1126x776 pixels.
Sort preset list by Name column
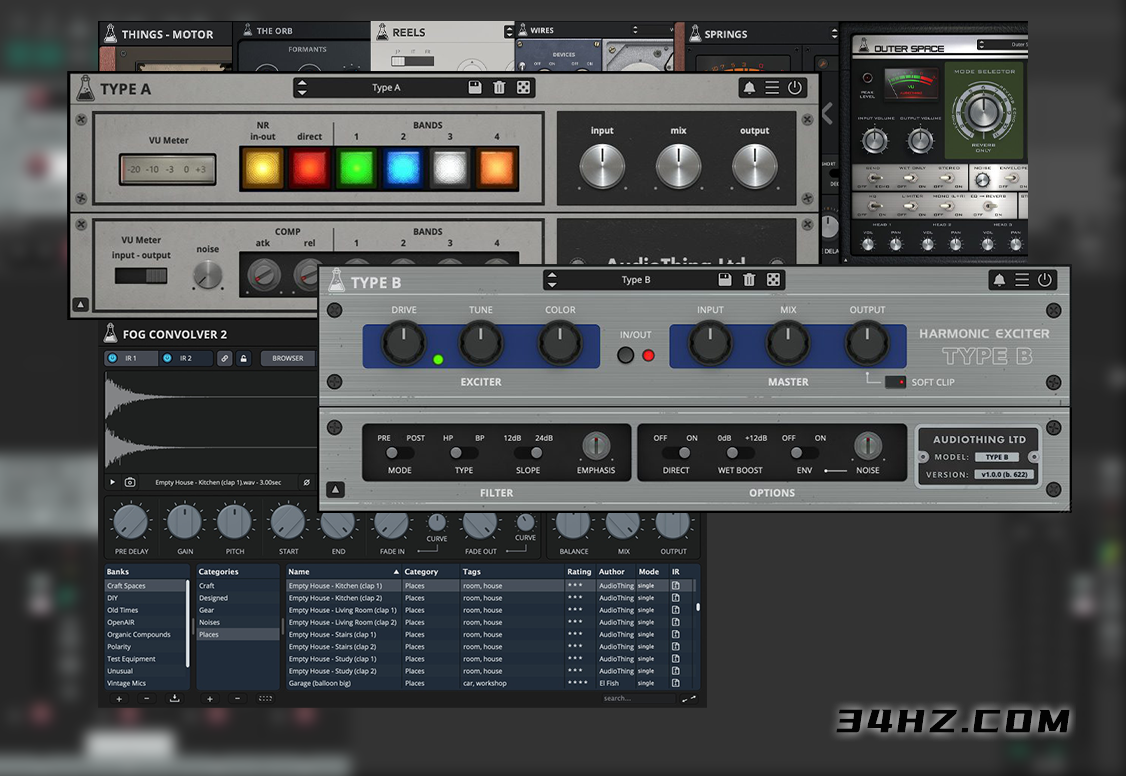click(x=343, y=572)
